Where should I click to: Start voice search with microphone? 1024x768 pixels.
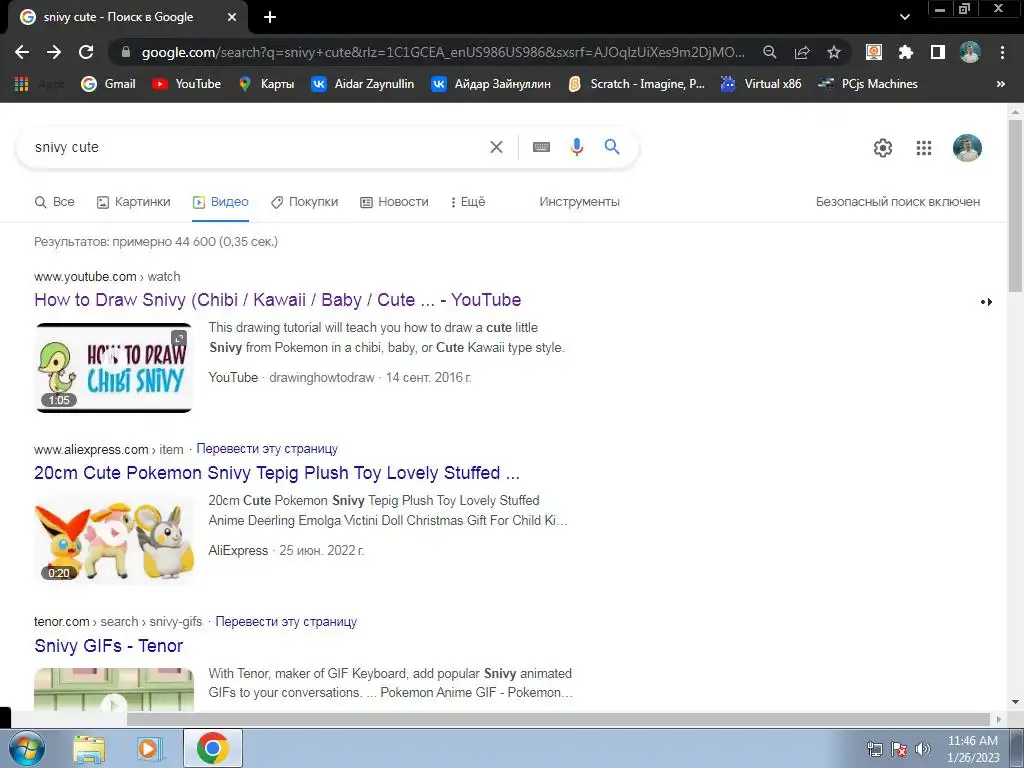click(x=577, y=147)
